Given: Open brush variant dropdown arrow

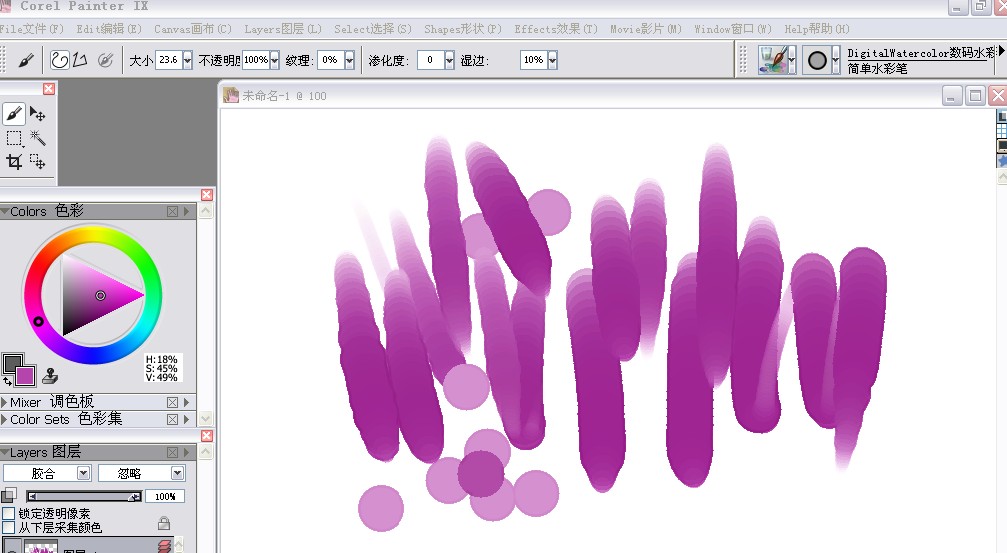Looking at the screenshot, I should (835, 60).
